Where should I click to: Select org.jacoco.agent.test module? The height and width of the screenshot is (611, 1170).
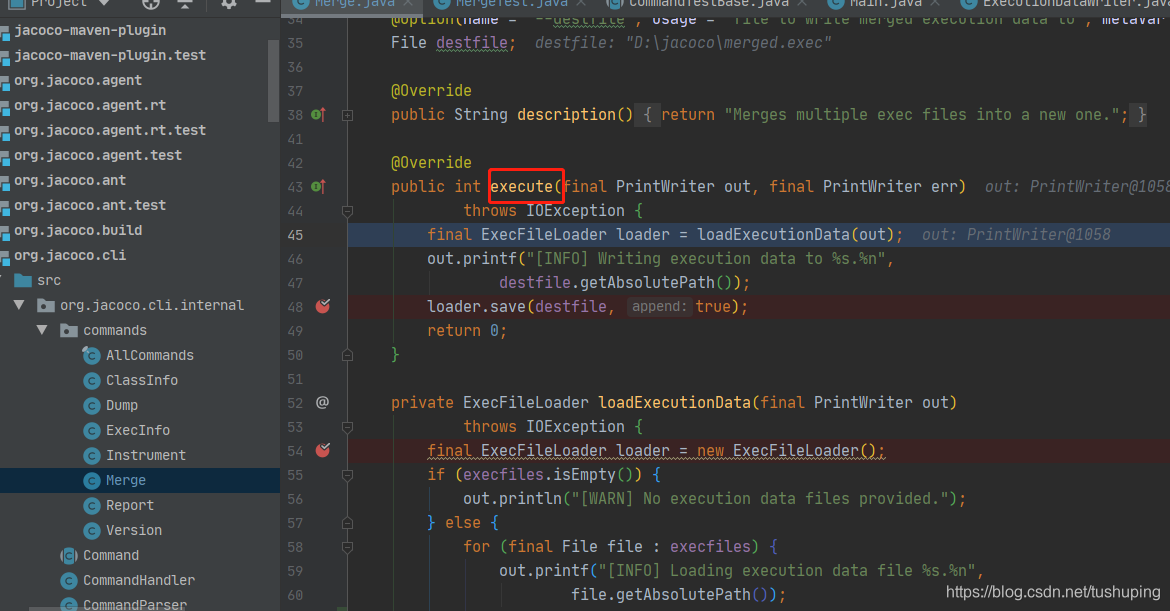(98, 155)
